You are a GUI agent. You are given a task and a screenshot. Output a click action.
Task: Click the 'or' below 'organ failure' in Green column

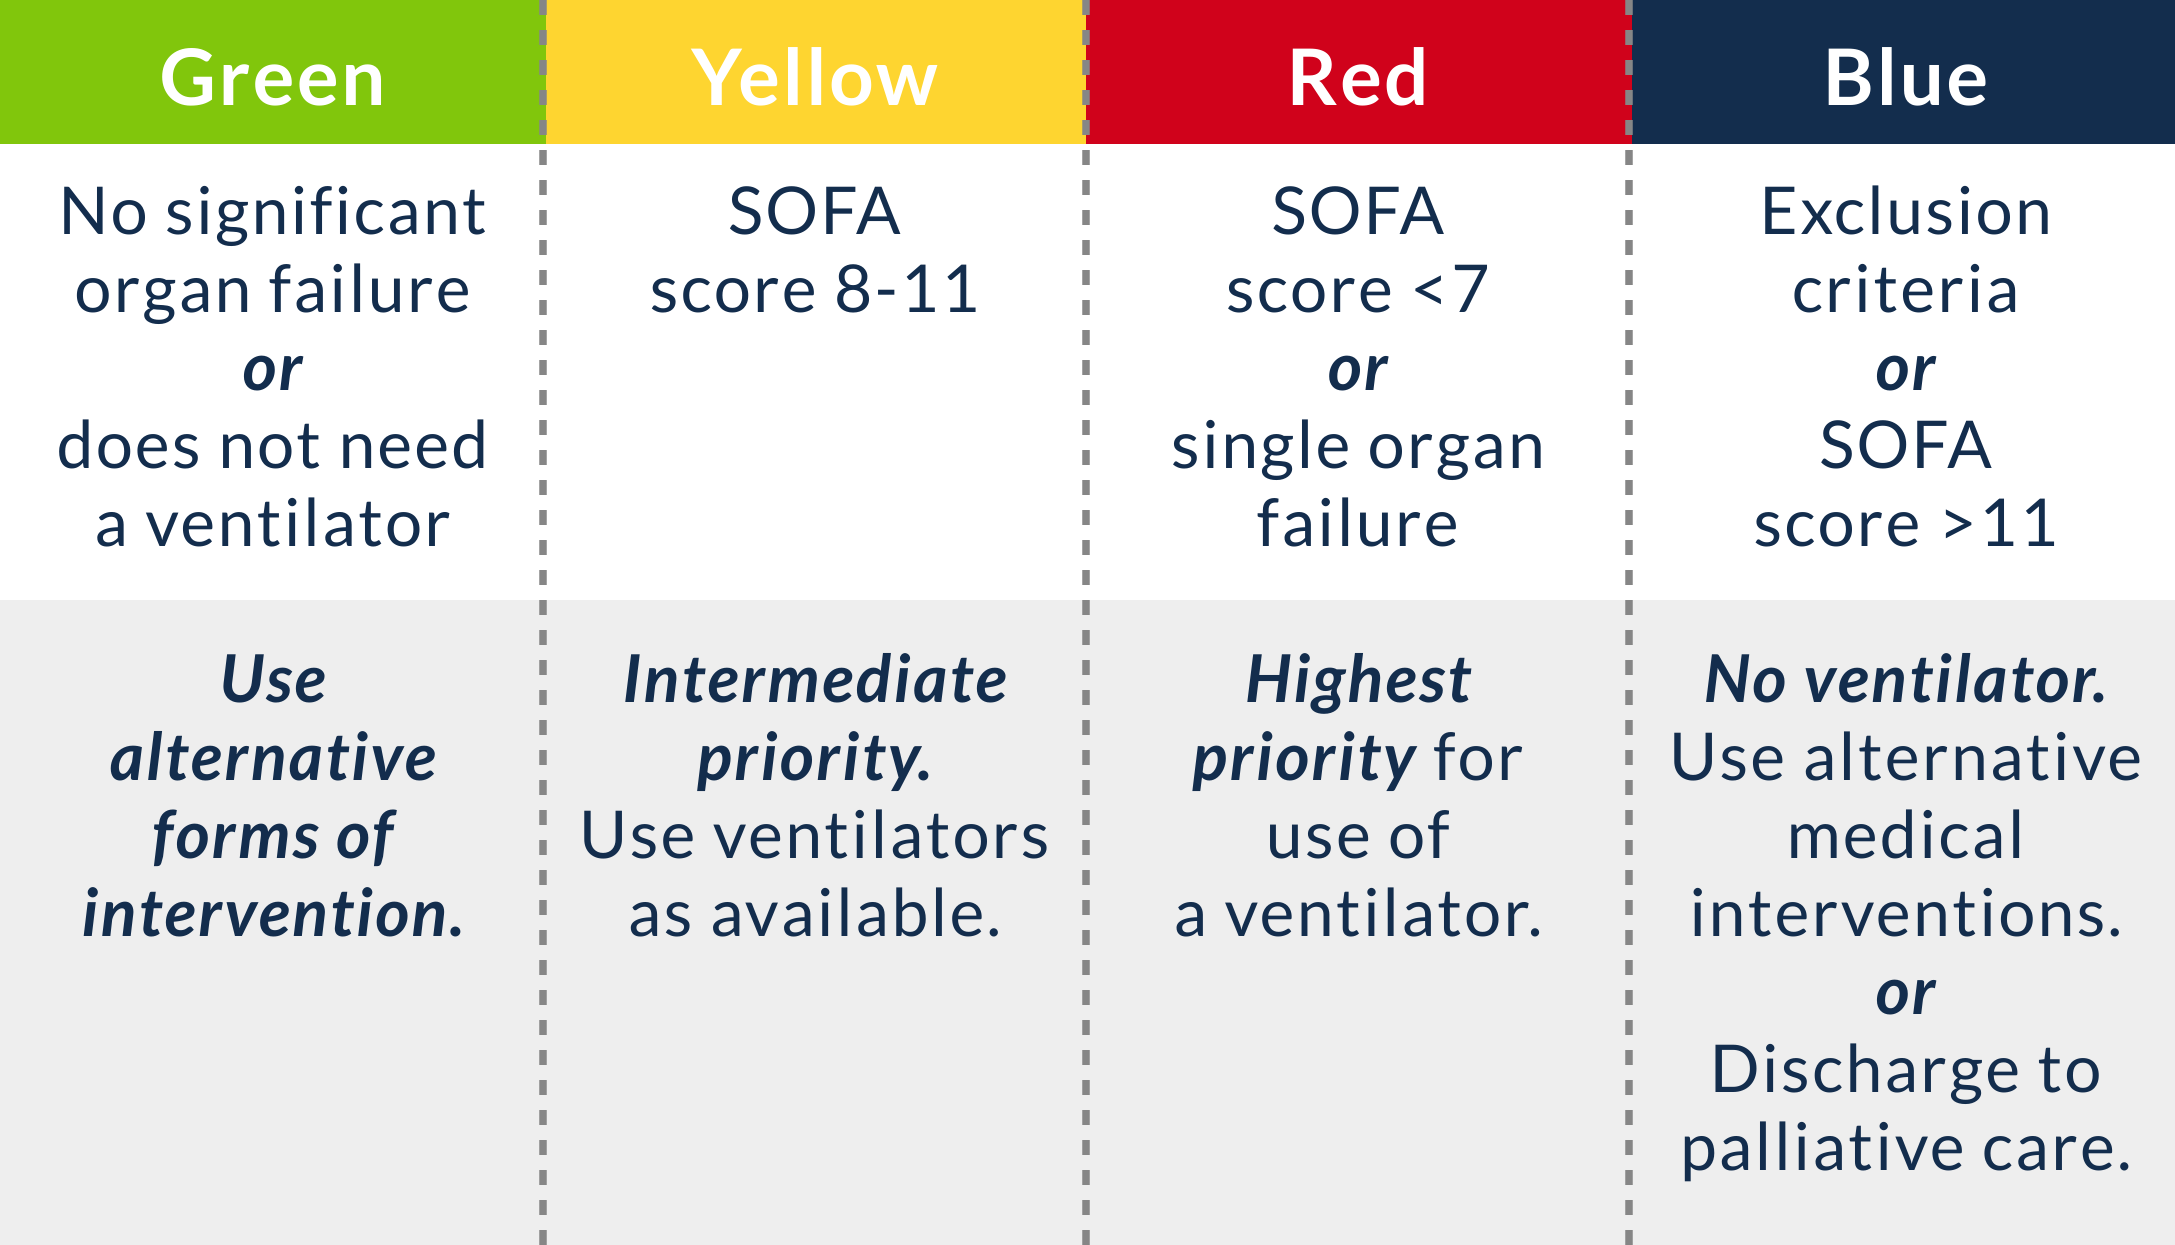[272, 368]
